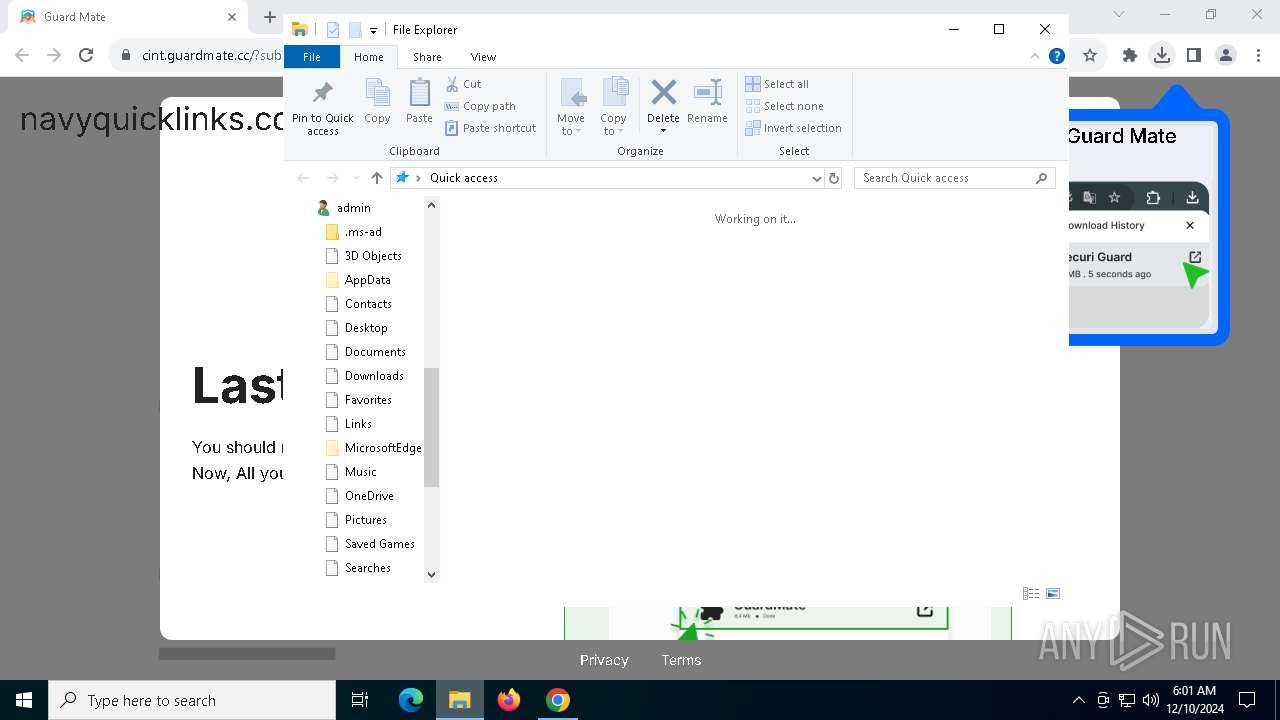Screen dimensions: 1280x720
Task: Open new Chrome tab
Action: click(269, 17)
